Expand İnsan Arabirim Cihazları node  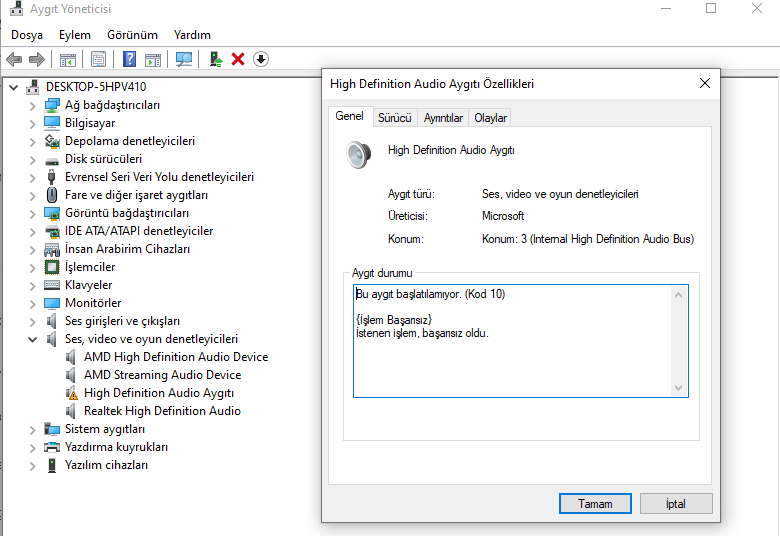click(32, 249)
